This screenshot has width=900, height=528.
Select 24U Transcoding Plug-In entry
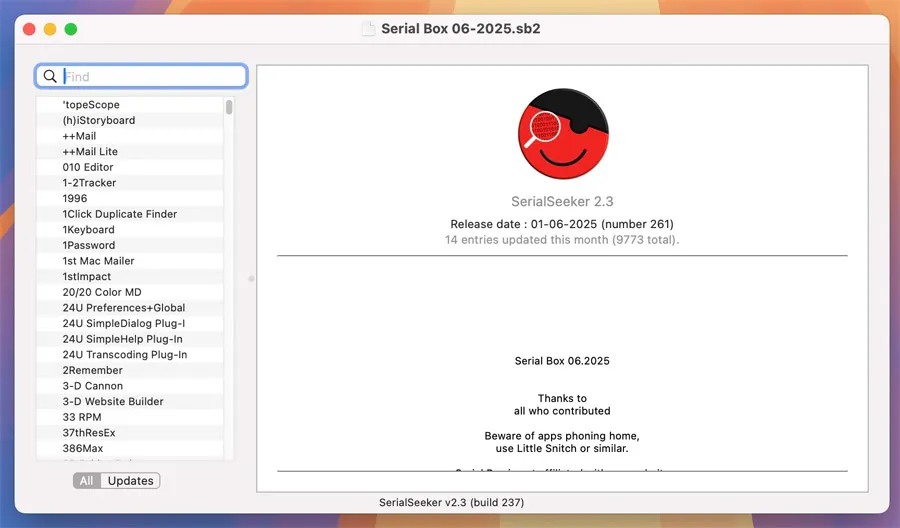click(125, 354)
